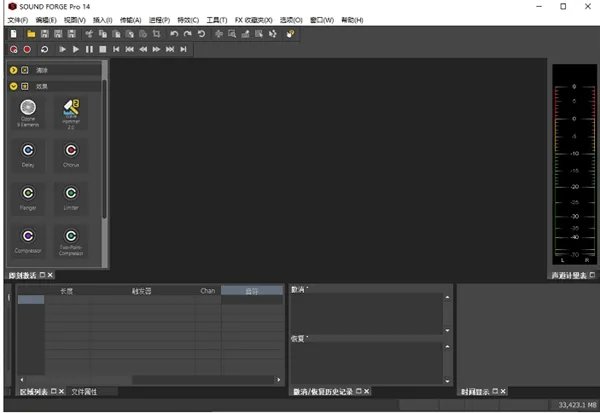Click the Repeat circular arrow icon
This screenshot has width=600, height=413.
pos(201,34)
